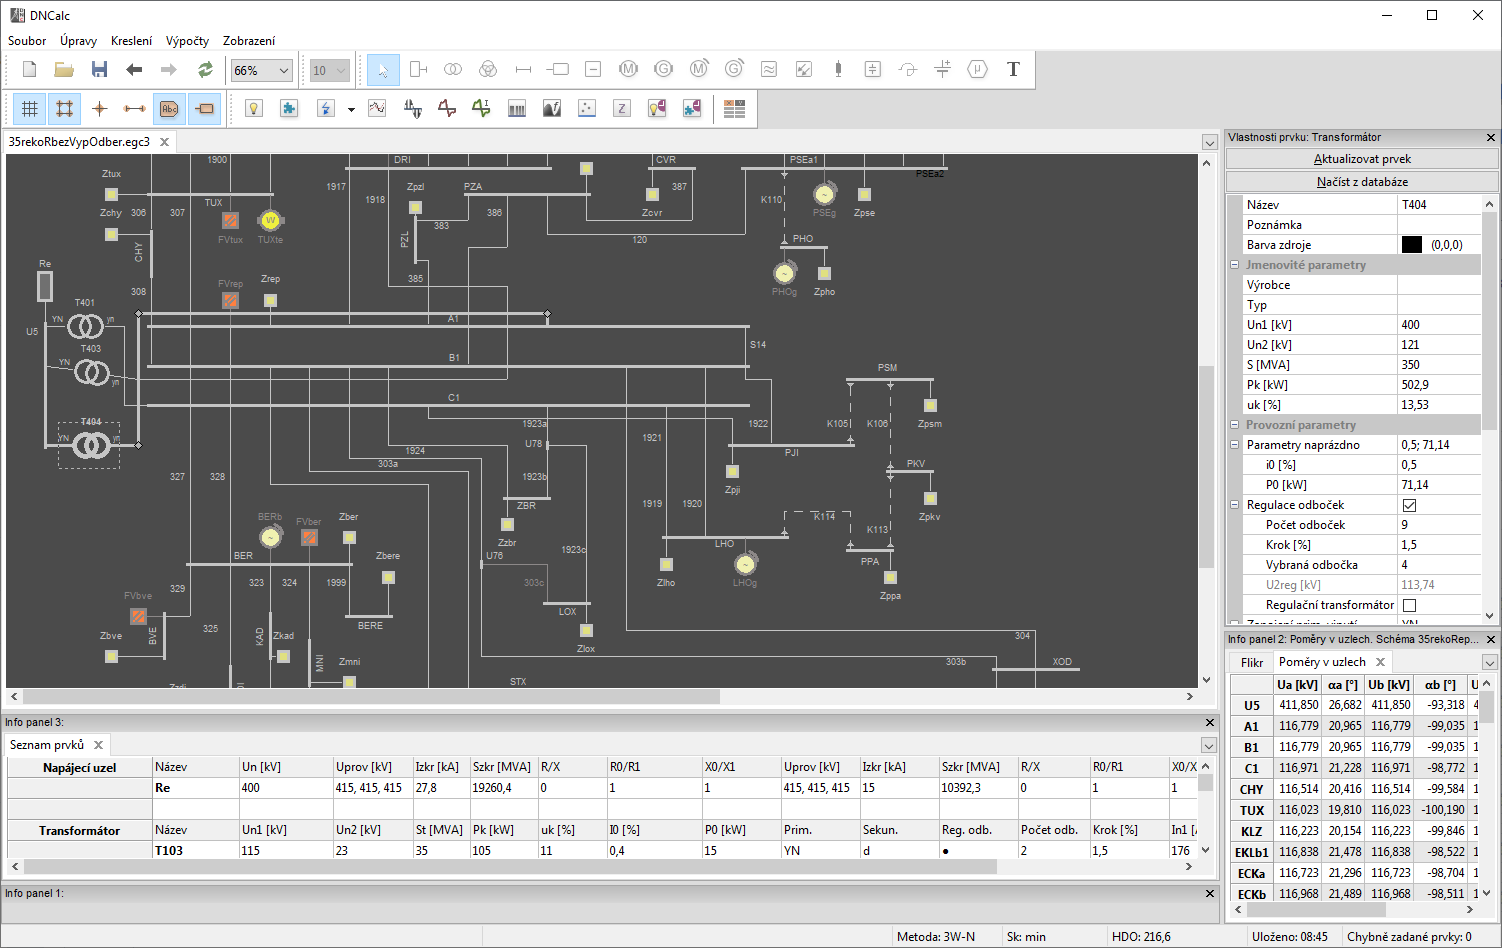Switch to the Flikr tab

point(1252,662)
